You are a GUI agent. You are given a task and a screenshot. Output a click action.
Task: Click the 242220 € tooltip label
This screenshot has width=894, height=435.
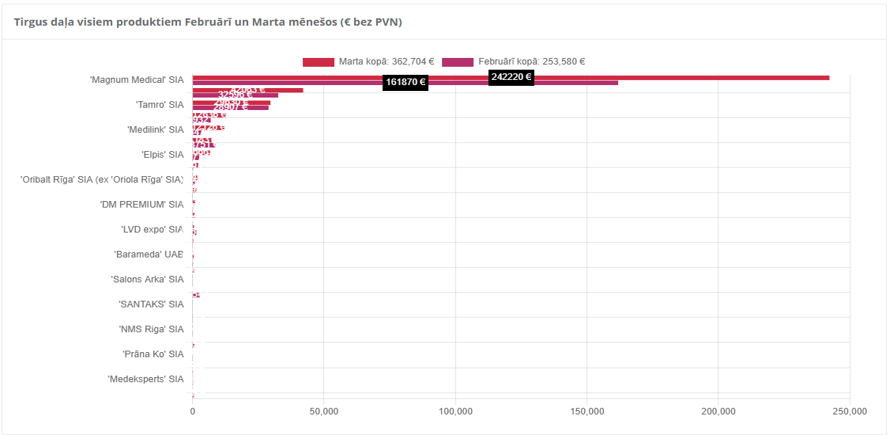(511, 77)
